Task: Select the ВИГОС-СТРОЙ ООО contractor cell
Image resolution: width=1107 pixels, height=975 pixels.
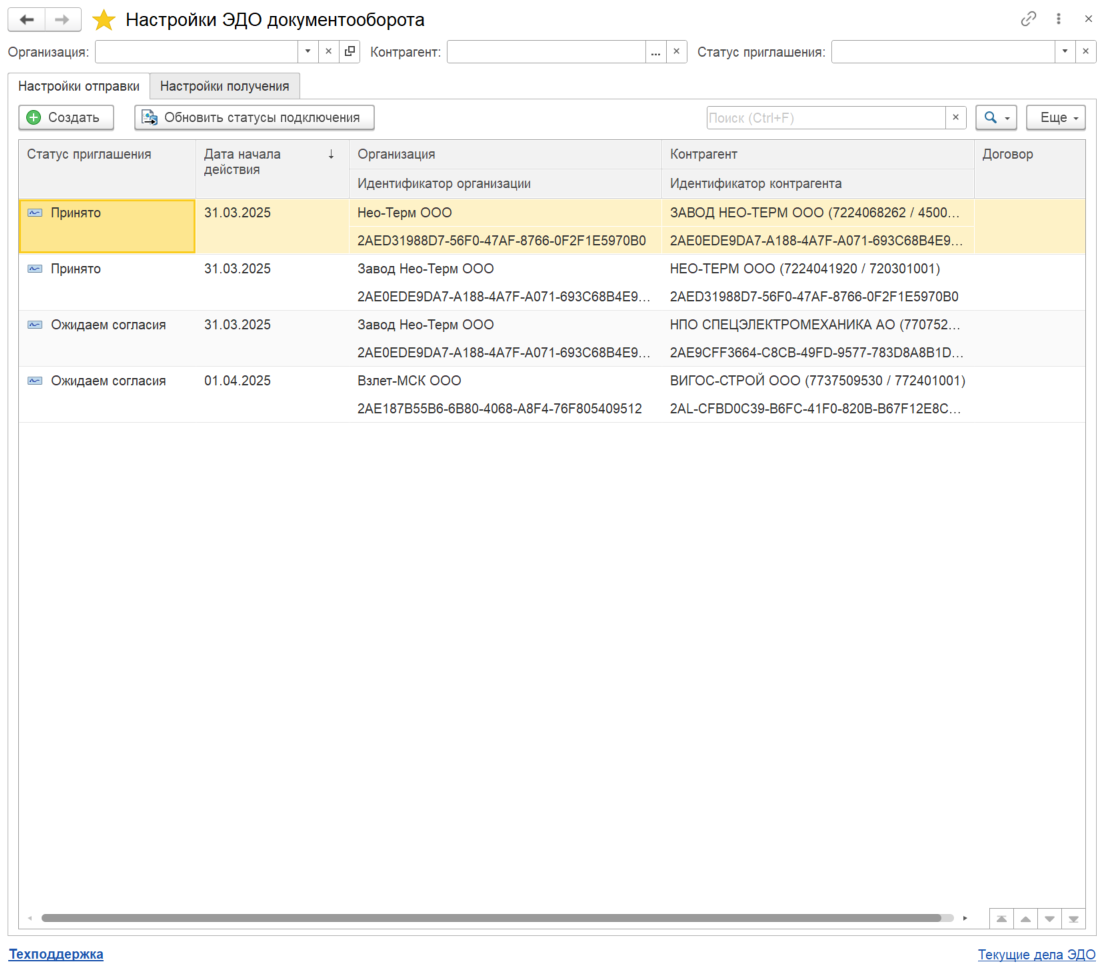Action: [818, 381]
